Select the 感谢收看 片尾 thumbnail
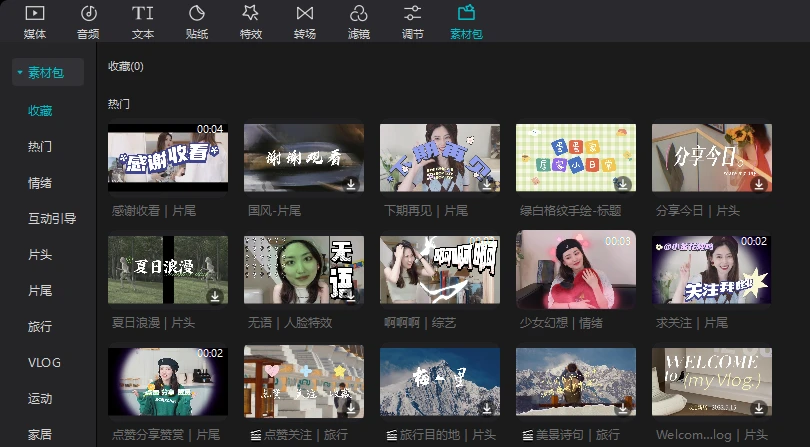This screenshot has height=447, width=810. click(x=167, y=158)
